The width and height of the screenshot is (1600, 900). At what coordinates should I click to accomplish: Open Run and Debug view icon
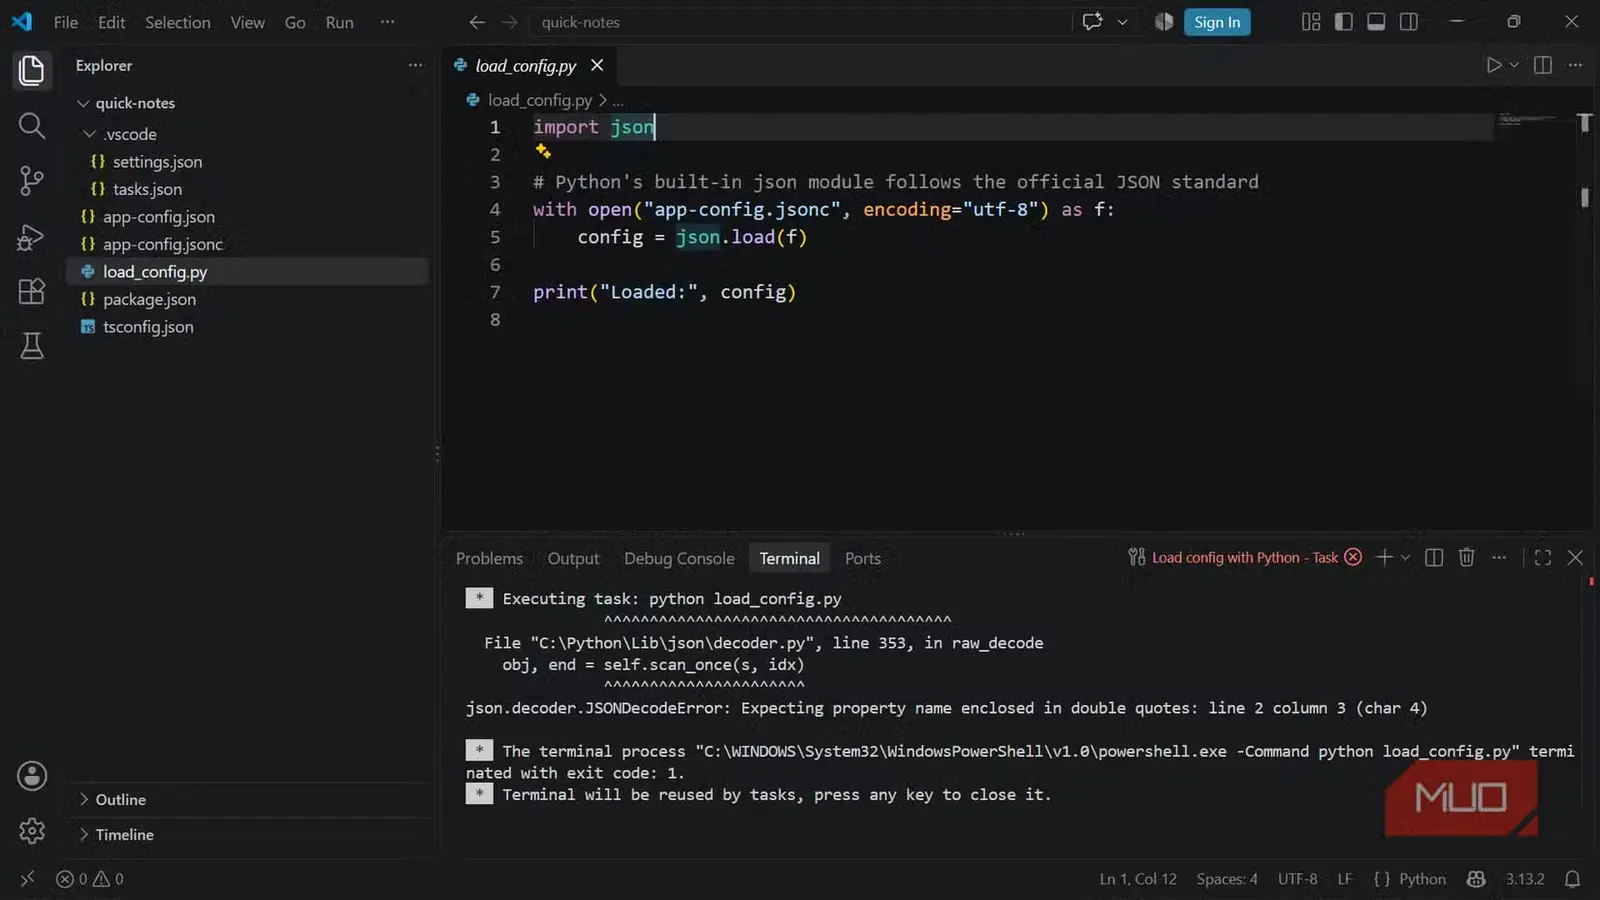point(32,236)
